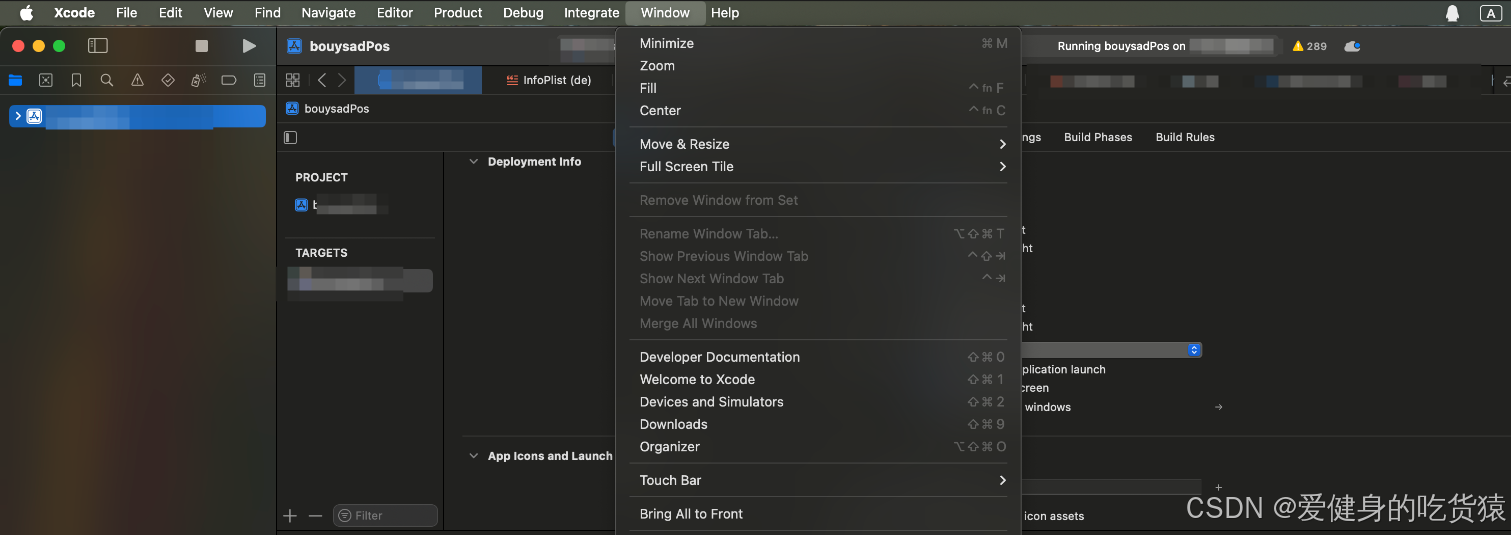Image resolution: width=1511 pixels, height=535 pixels.
Task: Open the Downloads window entry
Action: [818, 425]
